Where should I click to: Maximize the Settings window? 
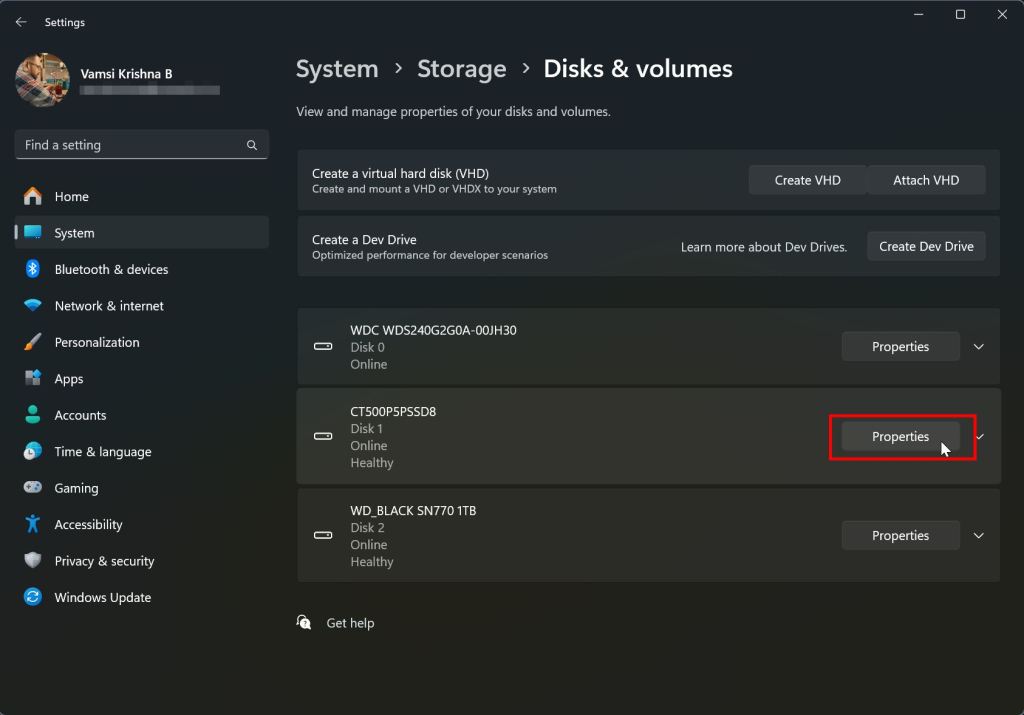point(960,14)
